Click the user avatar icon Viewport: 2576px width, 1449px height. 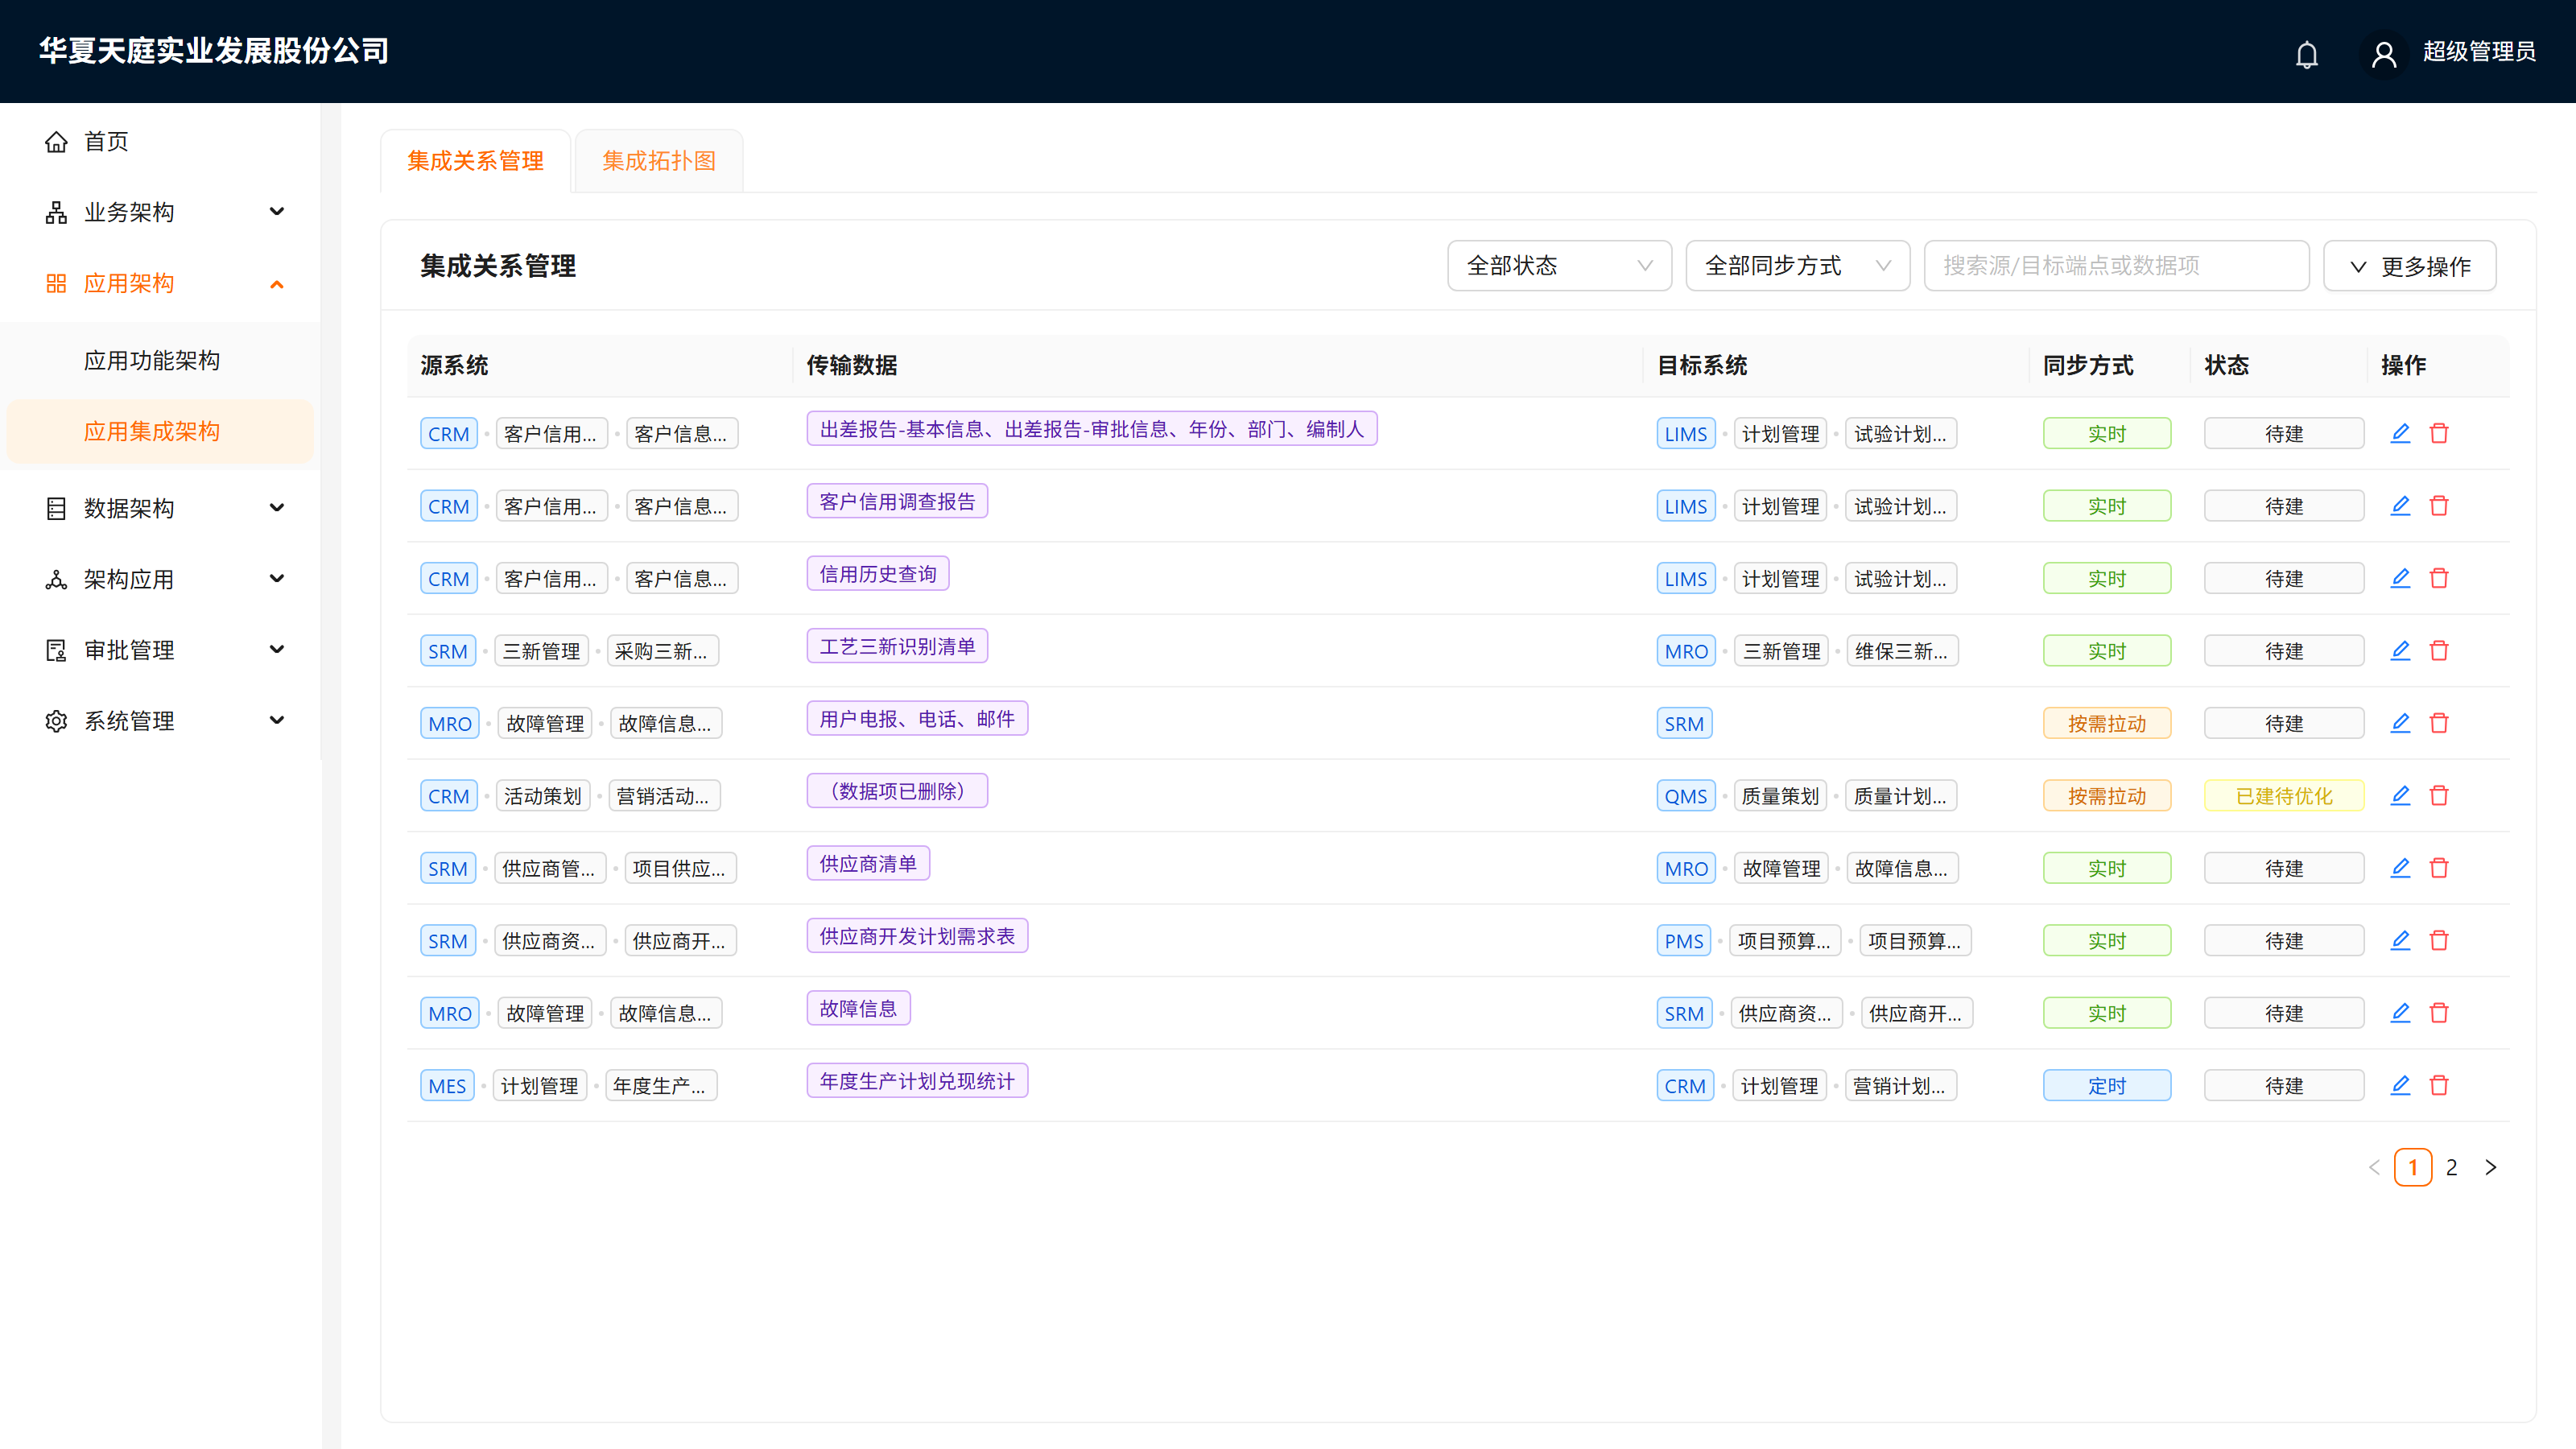coord(2383,54)
